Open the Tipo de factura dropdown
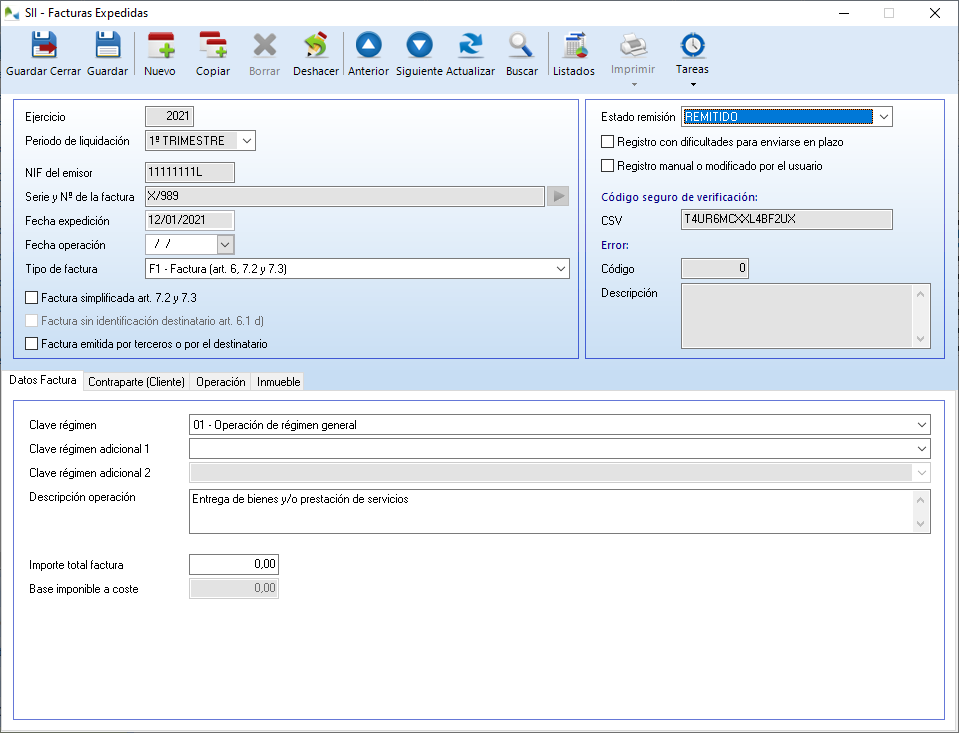Viewport: 959px width, 733px height. pyautogui.click(x=559, y=269)
